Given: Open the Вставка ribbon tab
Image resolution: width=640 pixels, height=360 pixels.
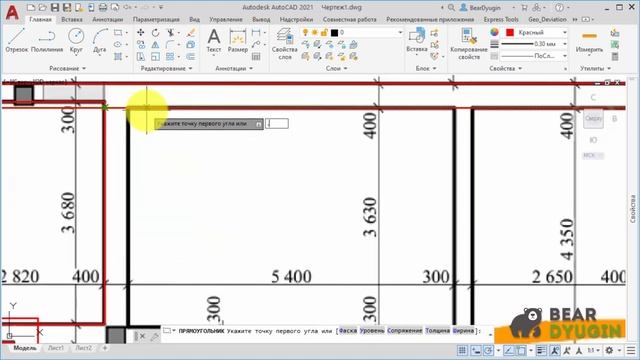Looking at the screenshot, I should 72,19.
